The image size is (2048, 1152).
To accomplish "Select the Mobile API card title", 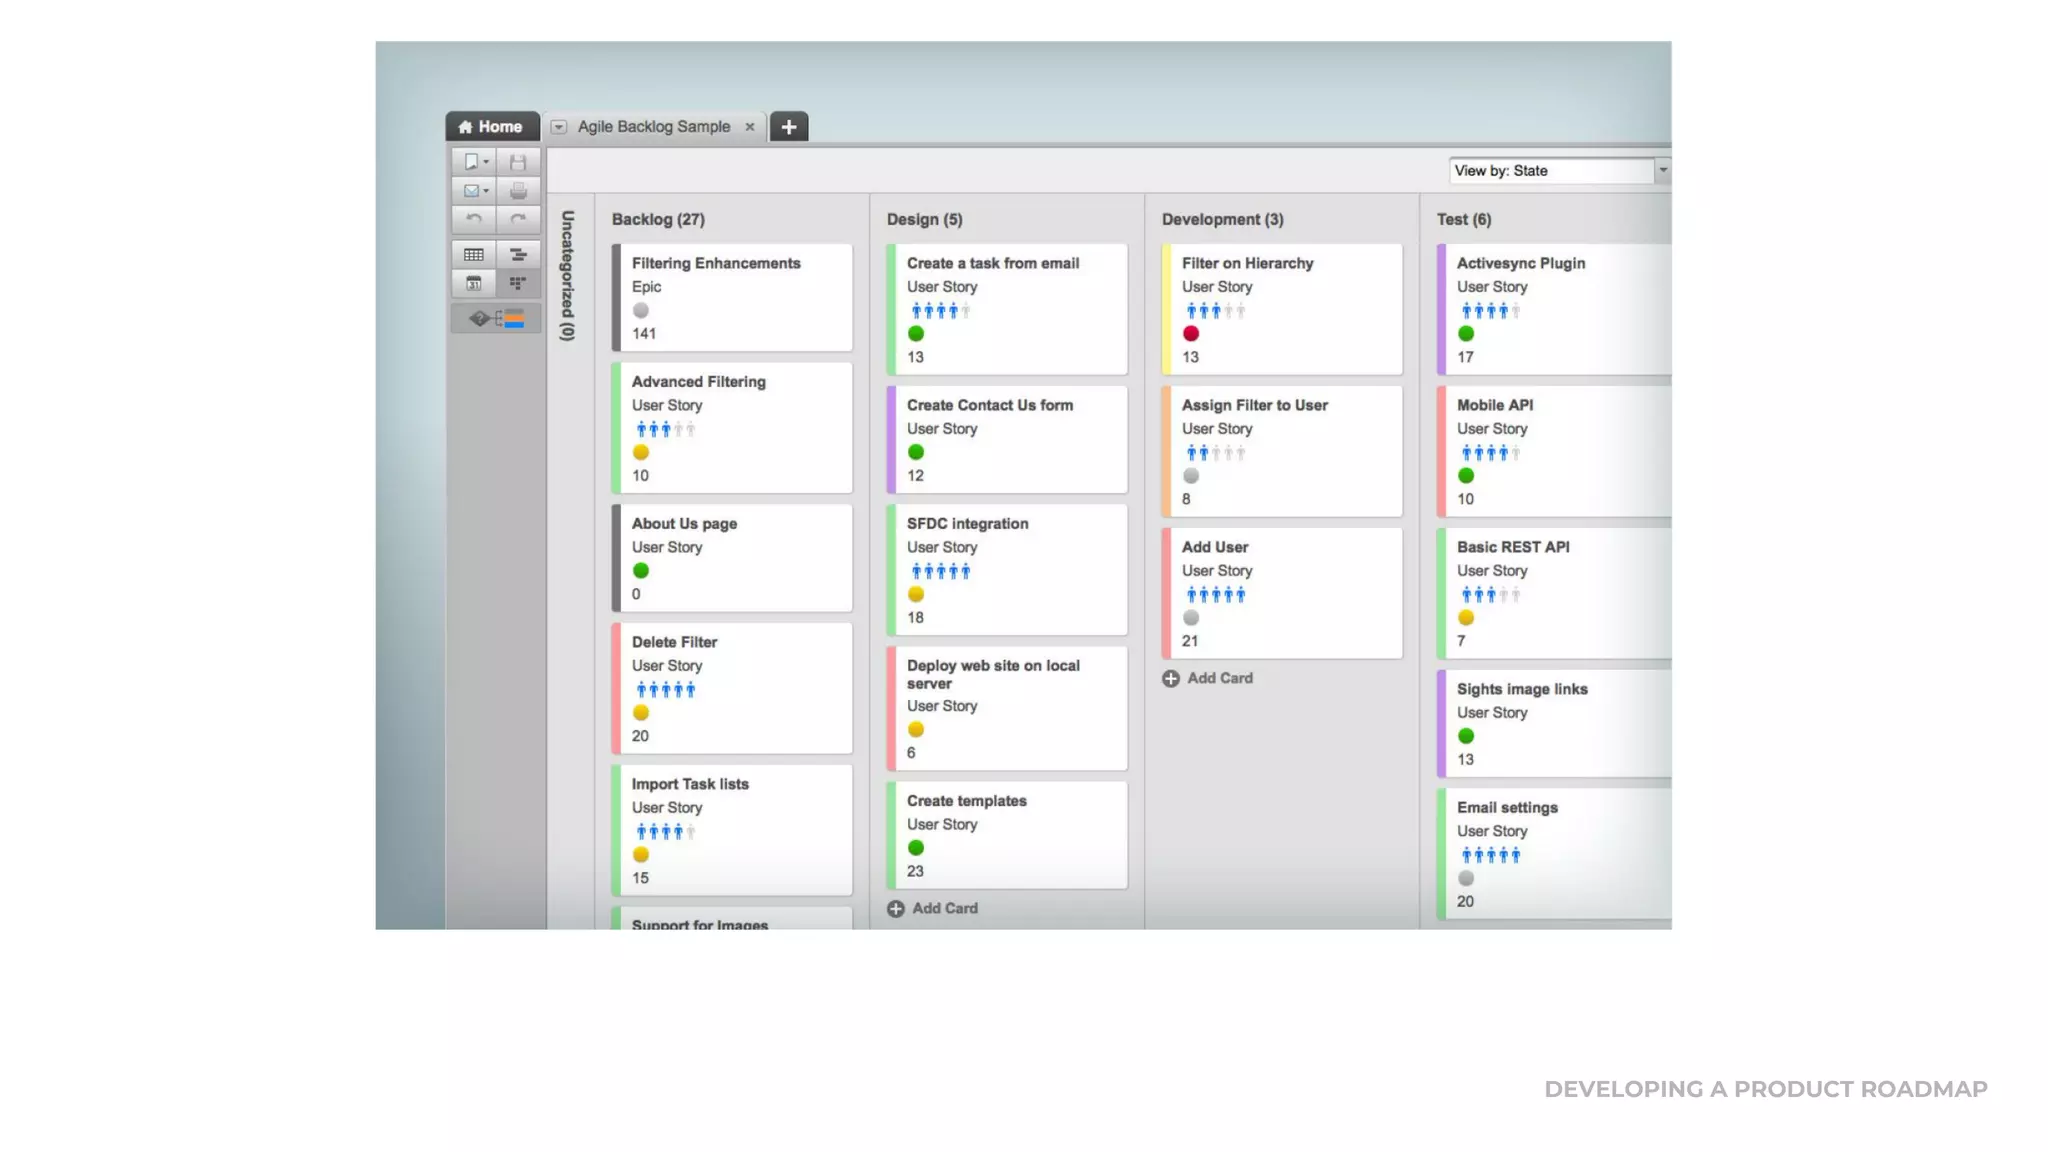I will tap(1494, 405).
